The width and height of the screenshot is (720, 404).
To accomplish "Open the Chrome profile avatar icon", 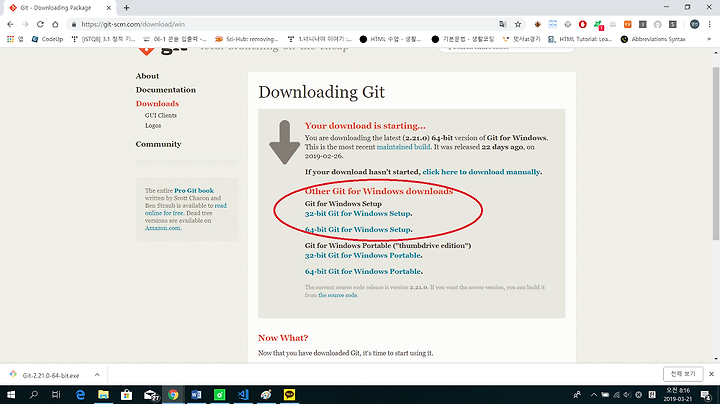I will click(694, 24).
